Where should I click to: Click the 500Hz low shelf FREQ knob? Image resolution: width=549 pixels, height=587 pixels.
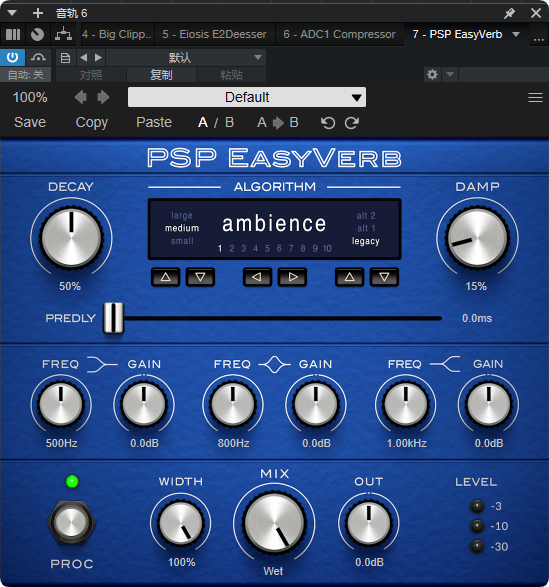(x=61, y=405)
